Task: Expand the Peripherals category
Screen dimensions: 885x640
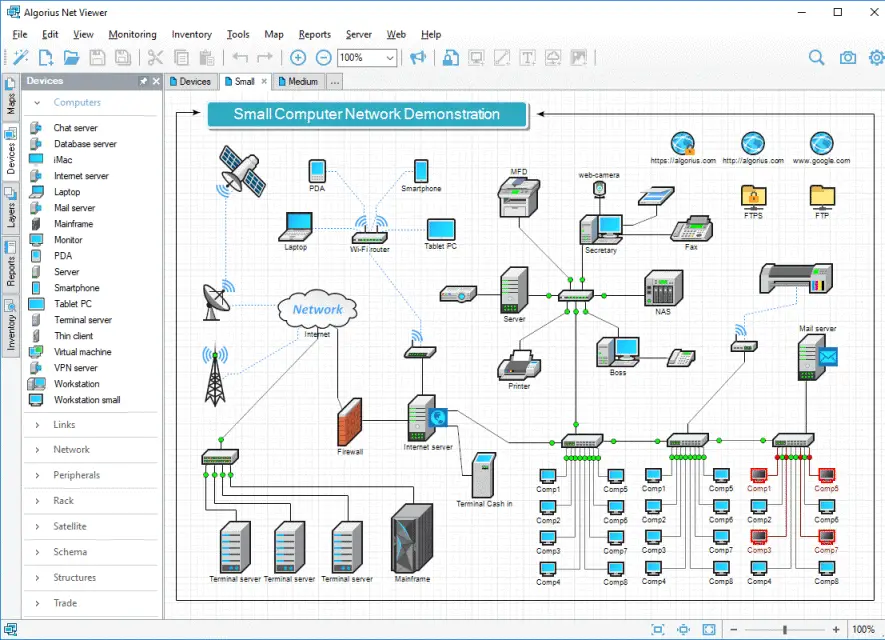Action: pyautogui.click(x=37, y=475)
